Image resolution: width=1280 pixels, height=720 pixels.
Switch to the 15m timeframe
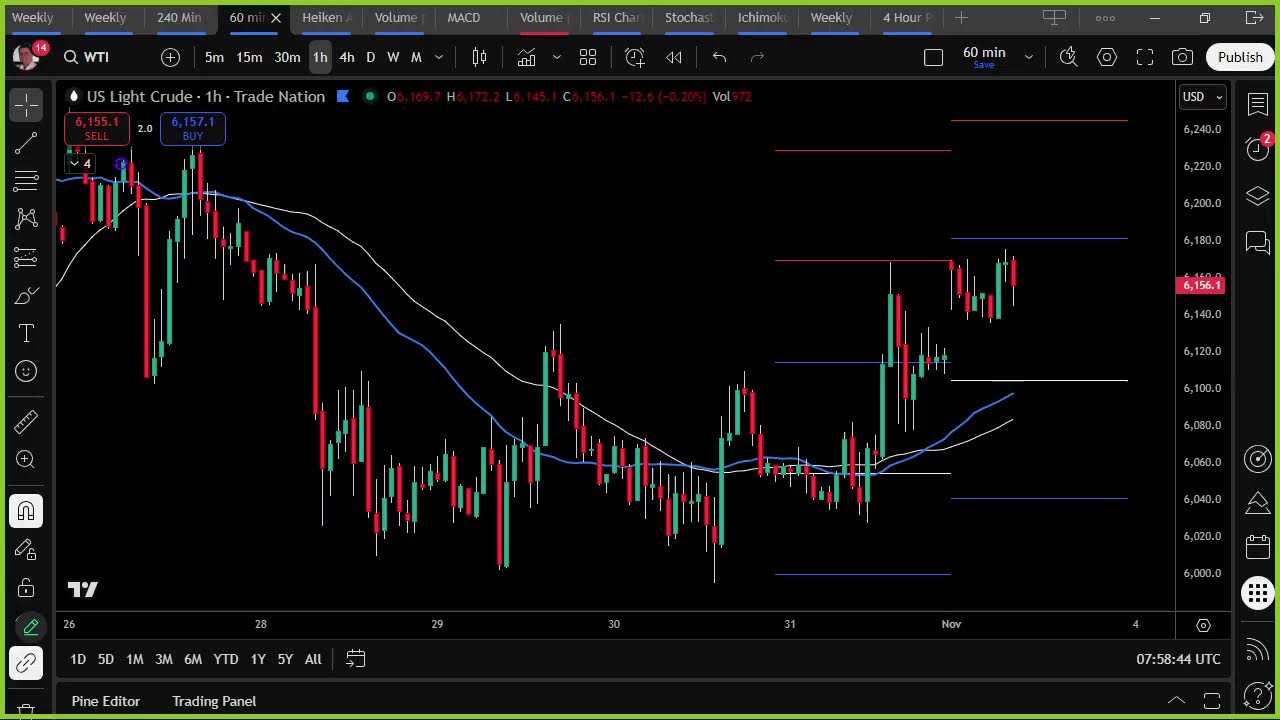249,57
